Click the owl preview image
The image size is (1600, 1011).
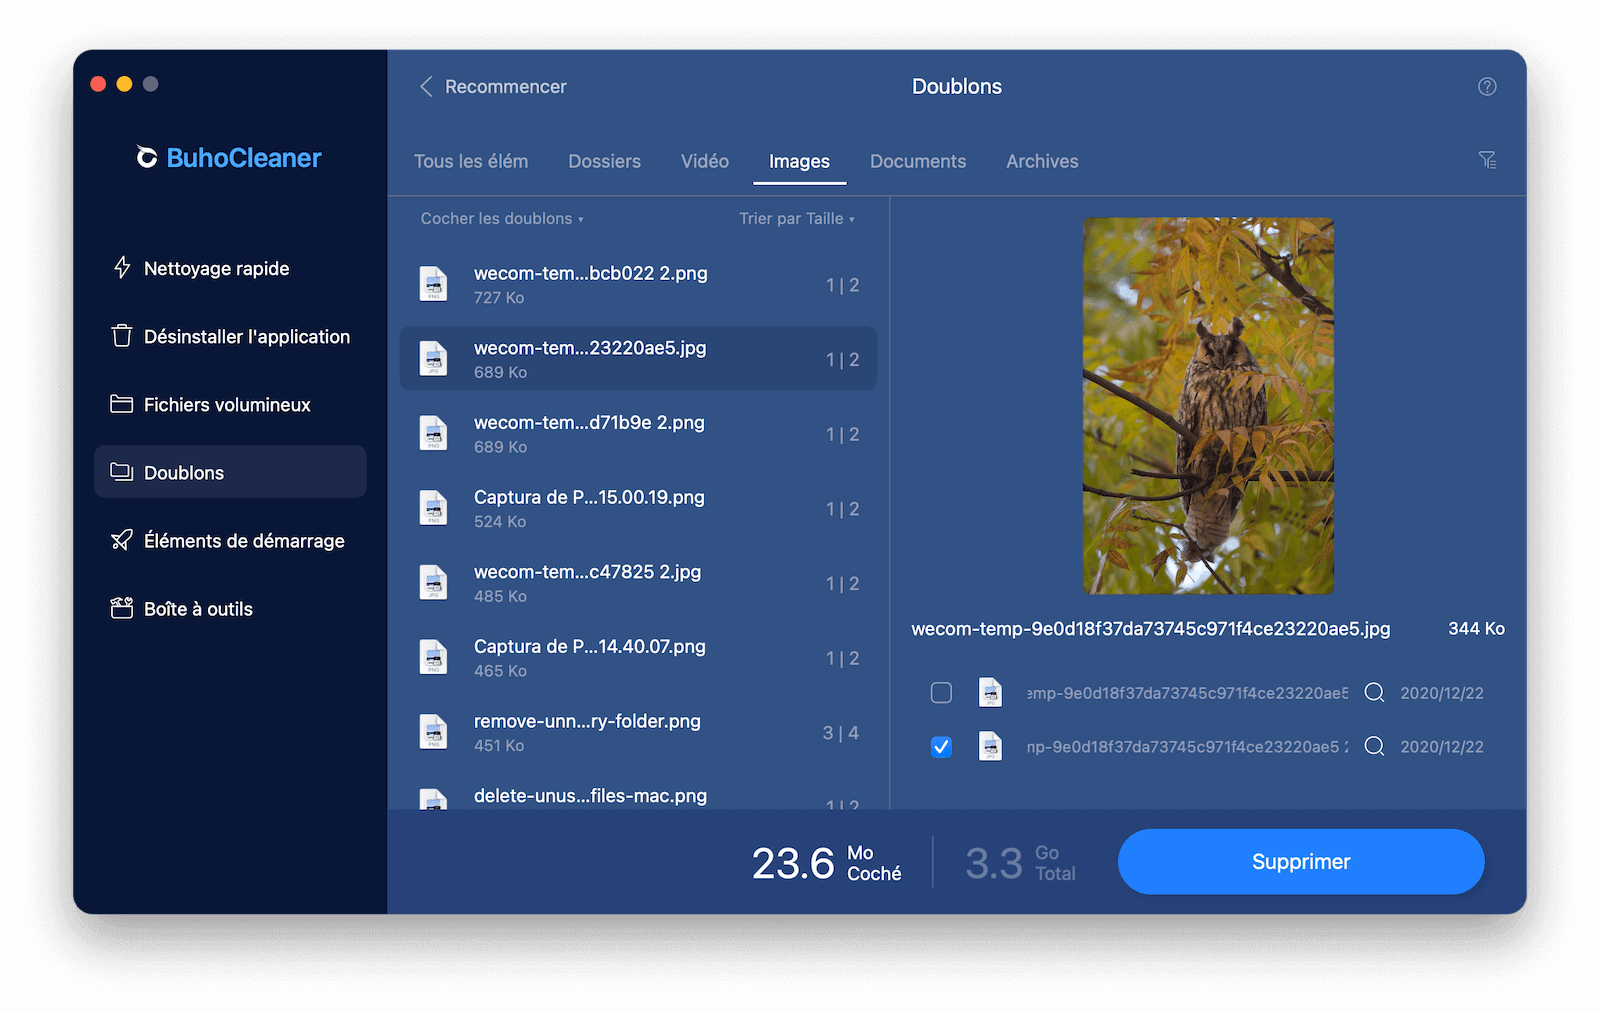(x=1208, y=406)
